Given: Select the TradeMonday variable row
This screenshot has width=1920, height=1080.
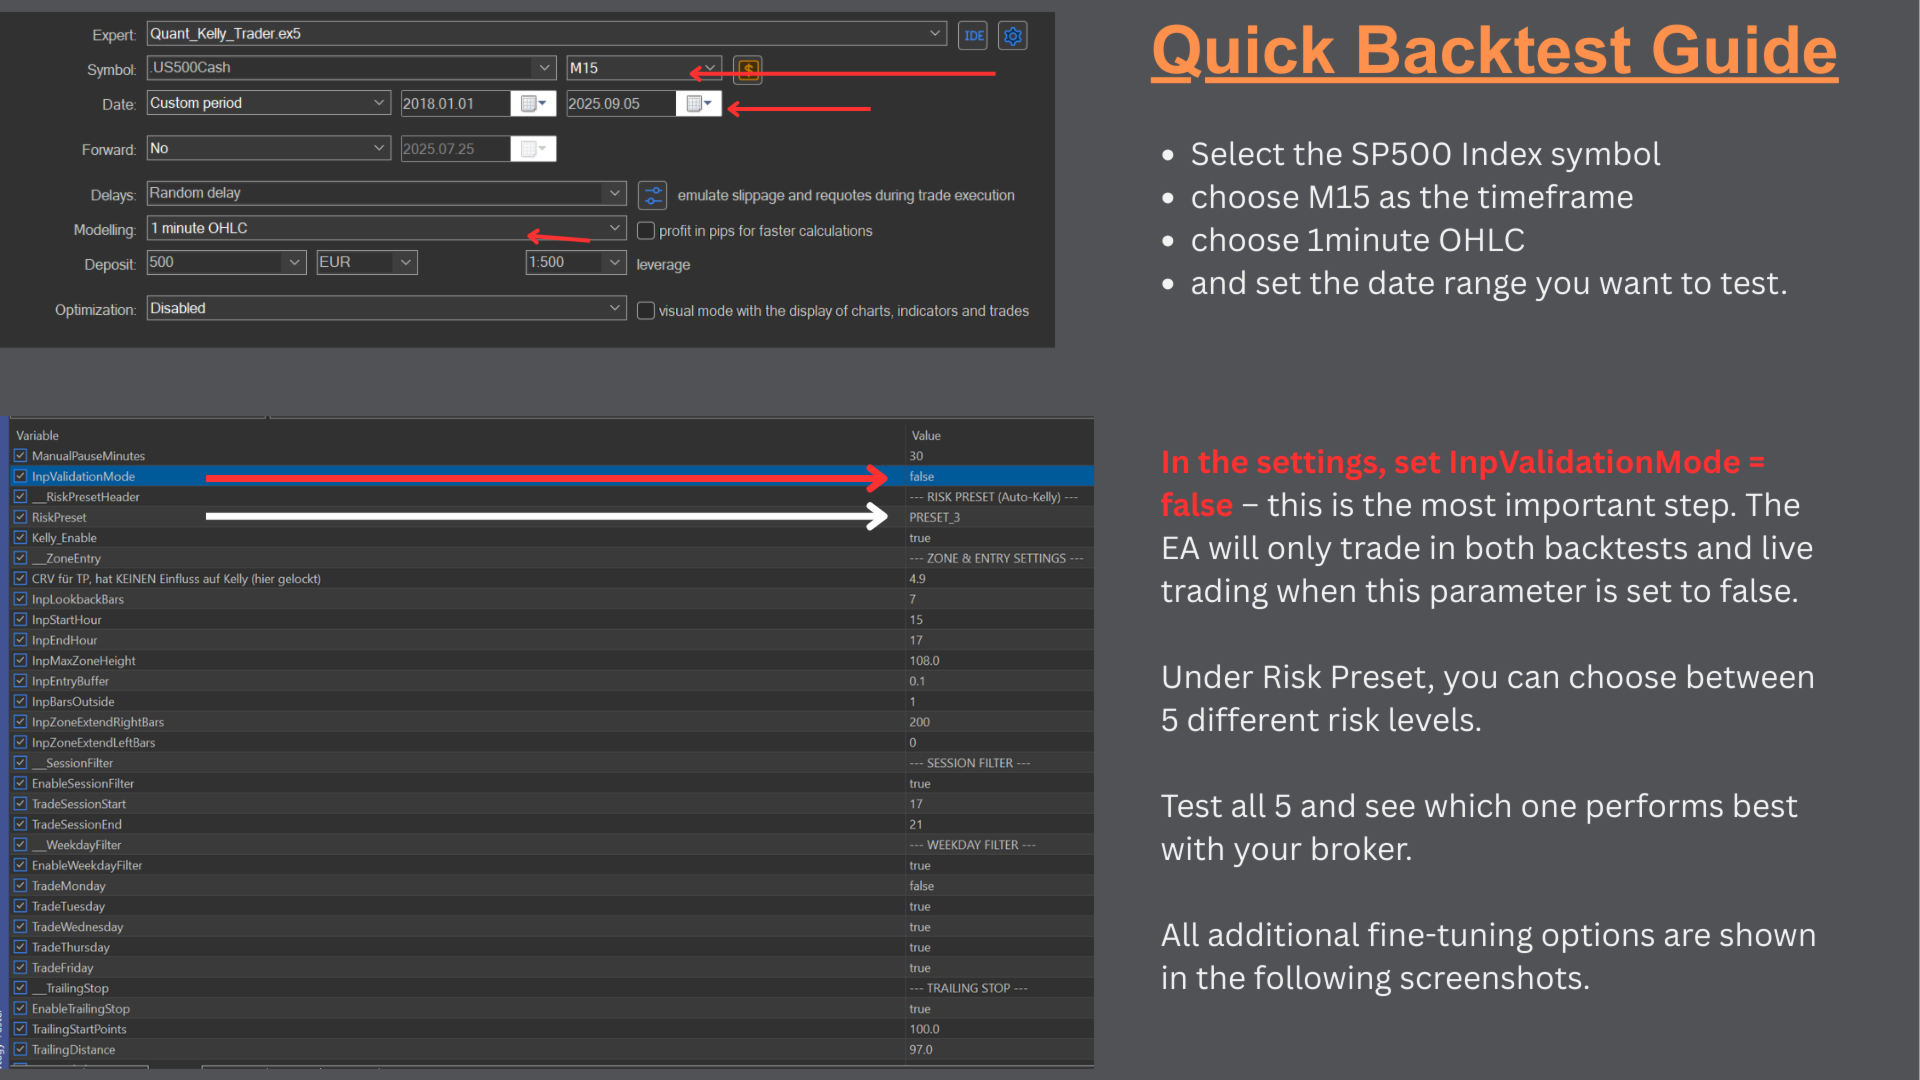Looking at the screenshot, I should click(551, 886).
